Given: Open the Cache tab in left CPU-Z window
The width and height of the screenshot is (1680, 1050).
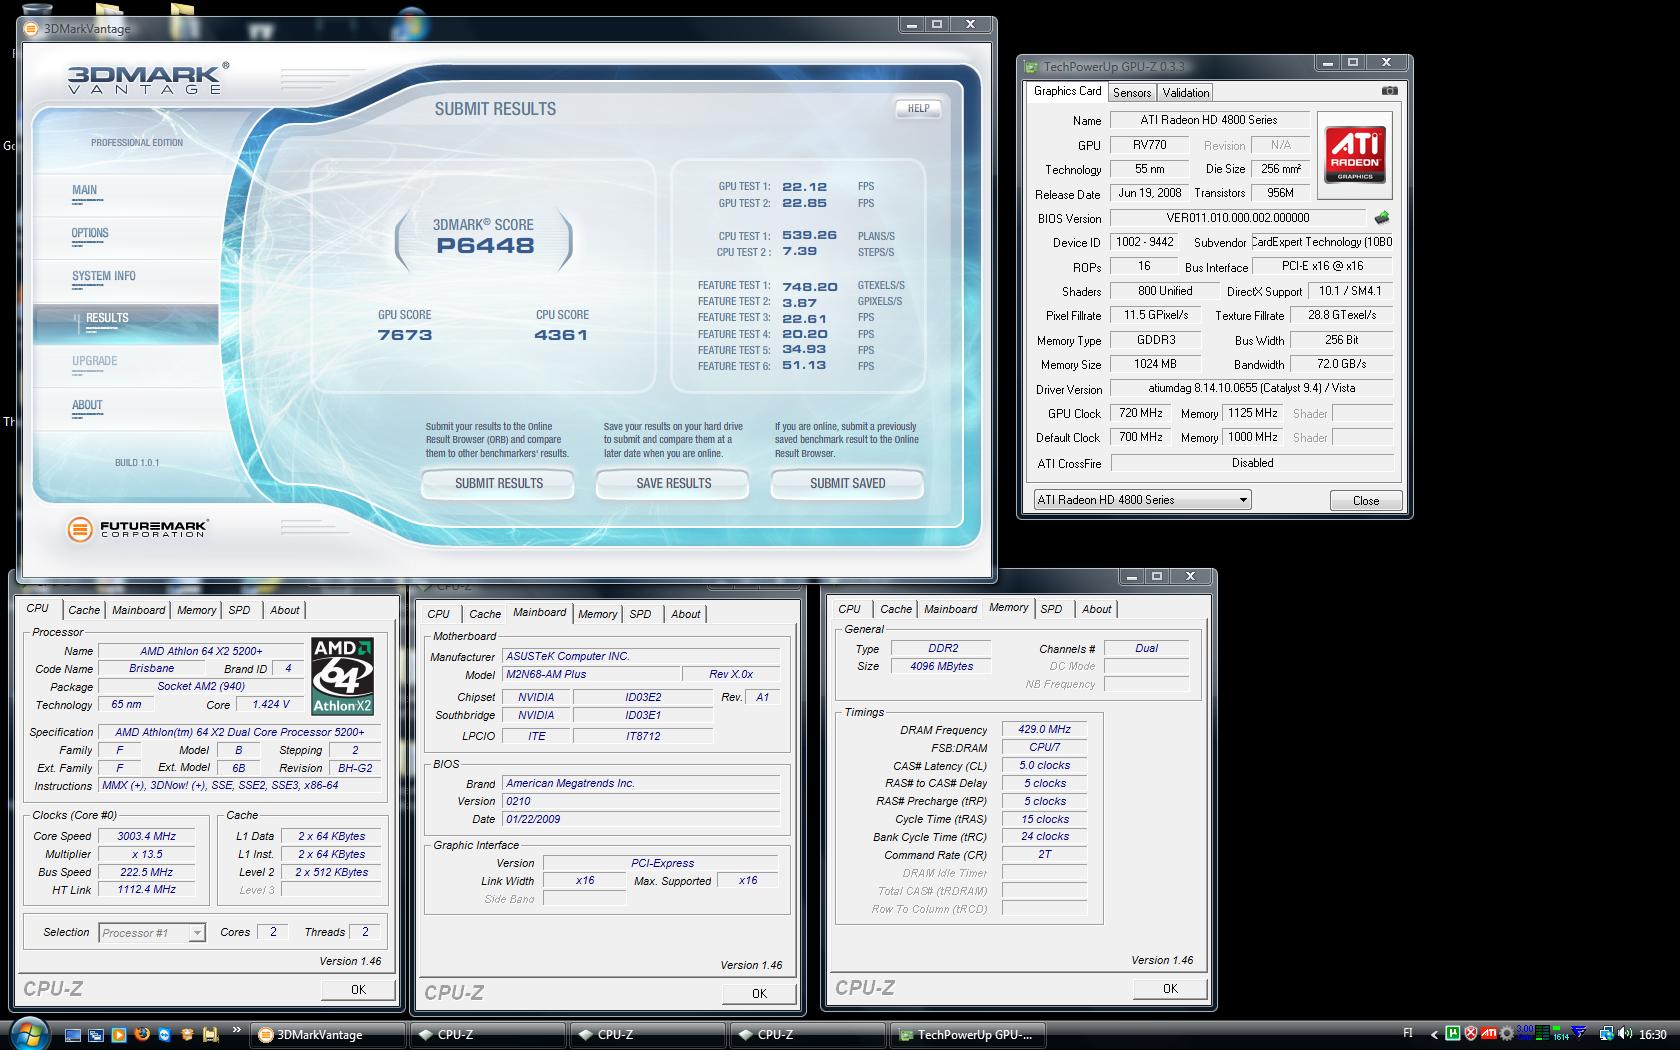Looking at the screenshot, I should pyautogui.click(x=84, y=610).
